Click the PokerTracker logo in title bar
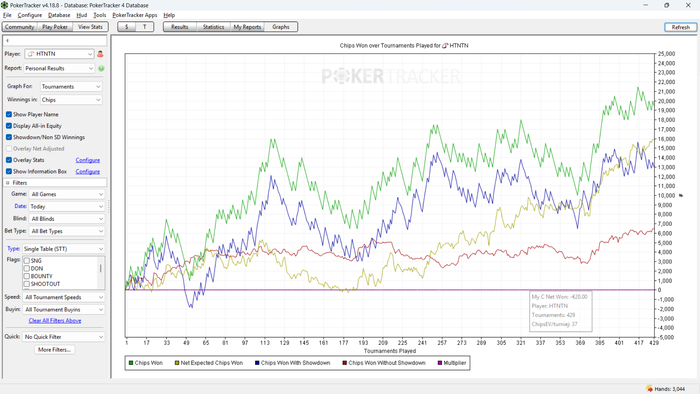The width and height of the screenshot is (700, 394). (4, 5)
